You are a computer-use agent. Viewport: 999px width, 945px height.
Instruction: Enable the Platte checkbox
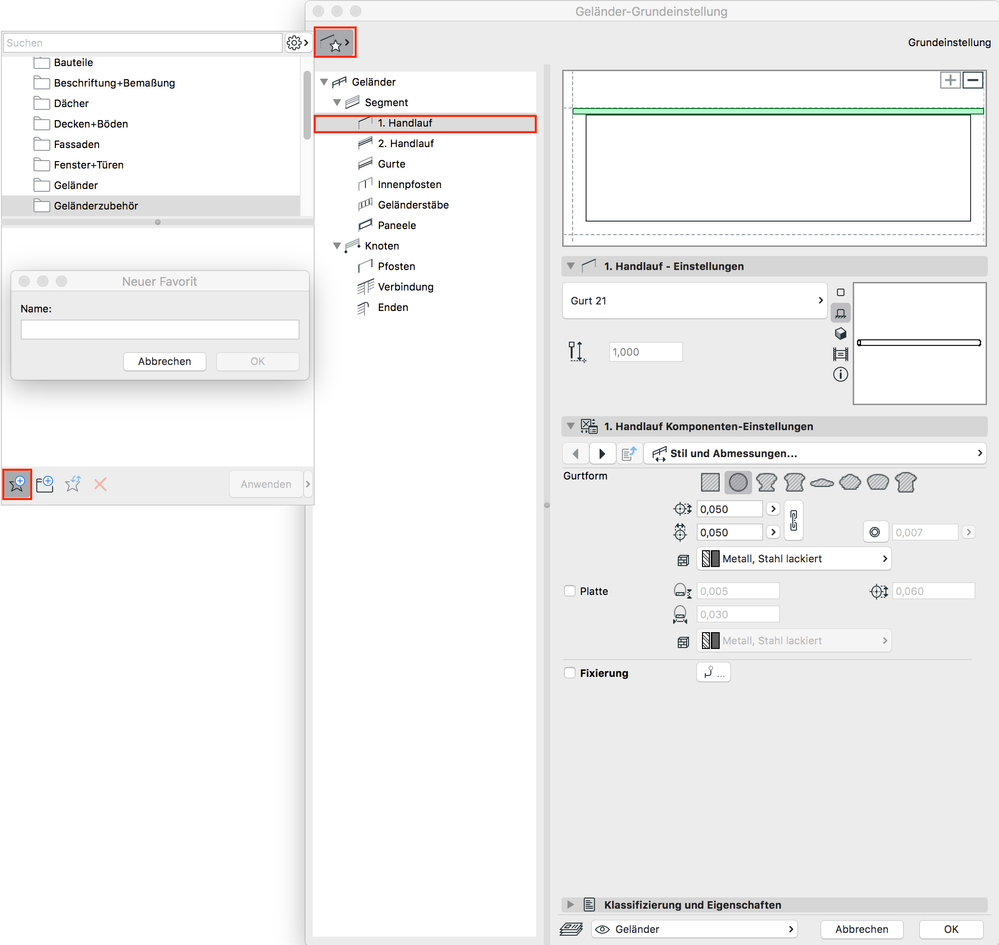pos(570,591)
